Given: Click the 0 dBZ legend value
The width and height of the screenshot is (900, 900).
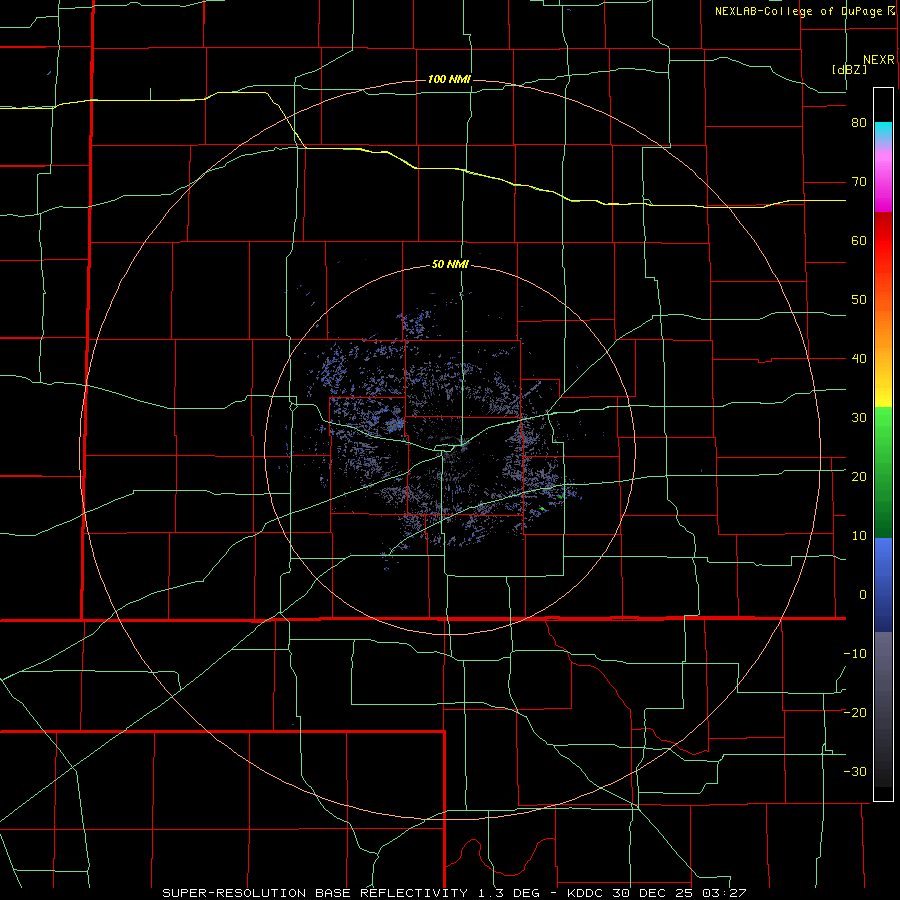Looking at the screenshot, I should pyautogui.click(x=863, y=595).
